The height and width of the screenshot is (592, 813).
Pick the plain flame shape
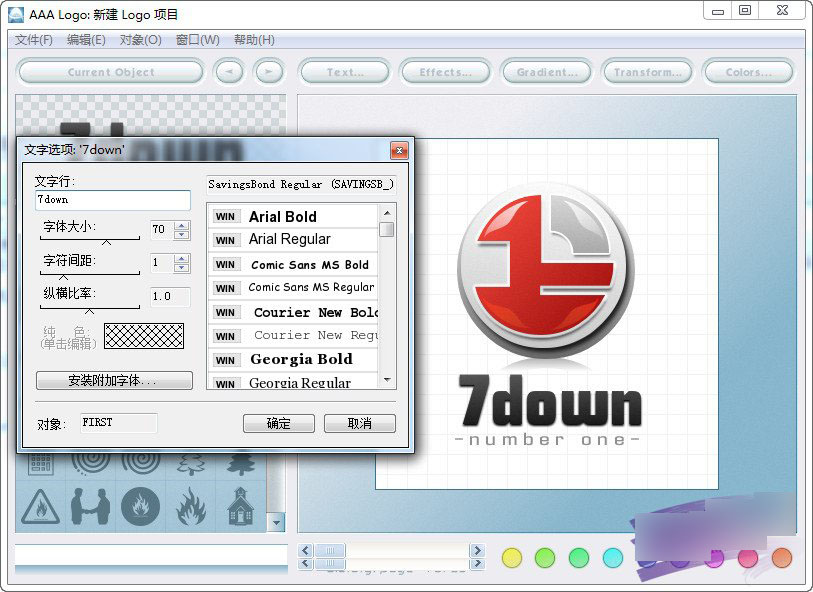[191, 506]
